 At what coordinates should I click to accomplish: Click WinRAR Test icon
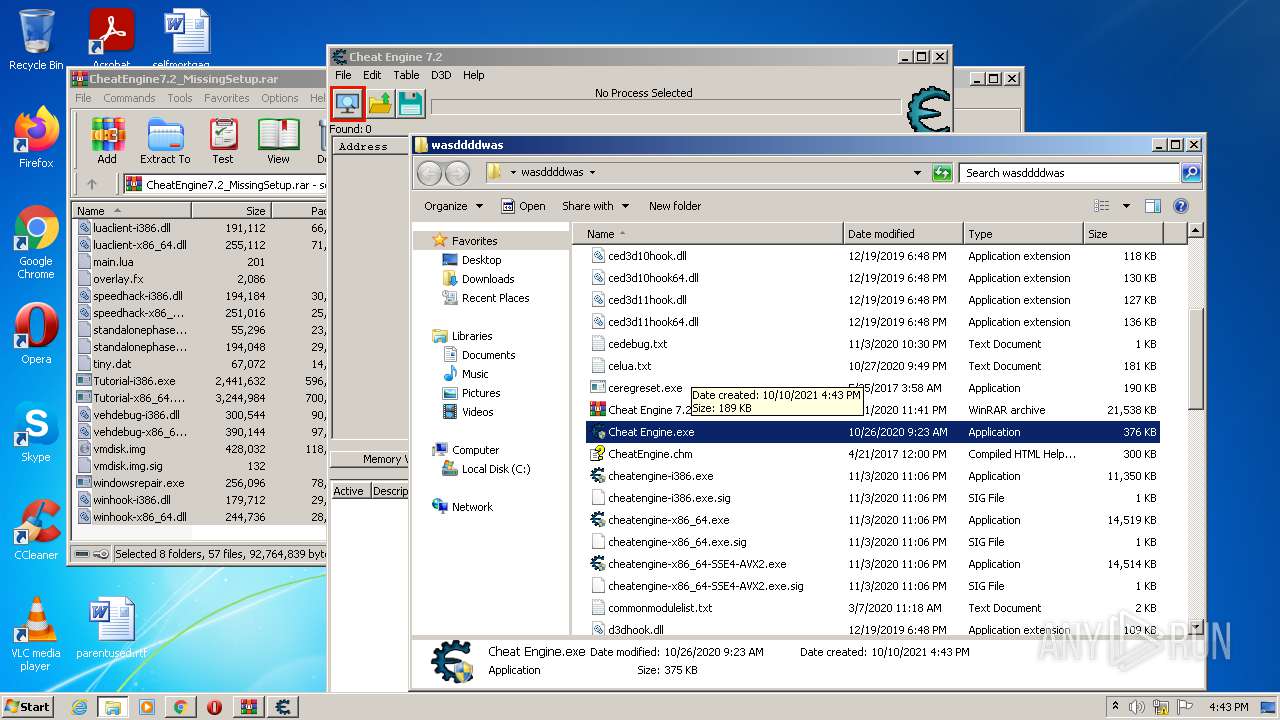[x=223, y=141]
